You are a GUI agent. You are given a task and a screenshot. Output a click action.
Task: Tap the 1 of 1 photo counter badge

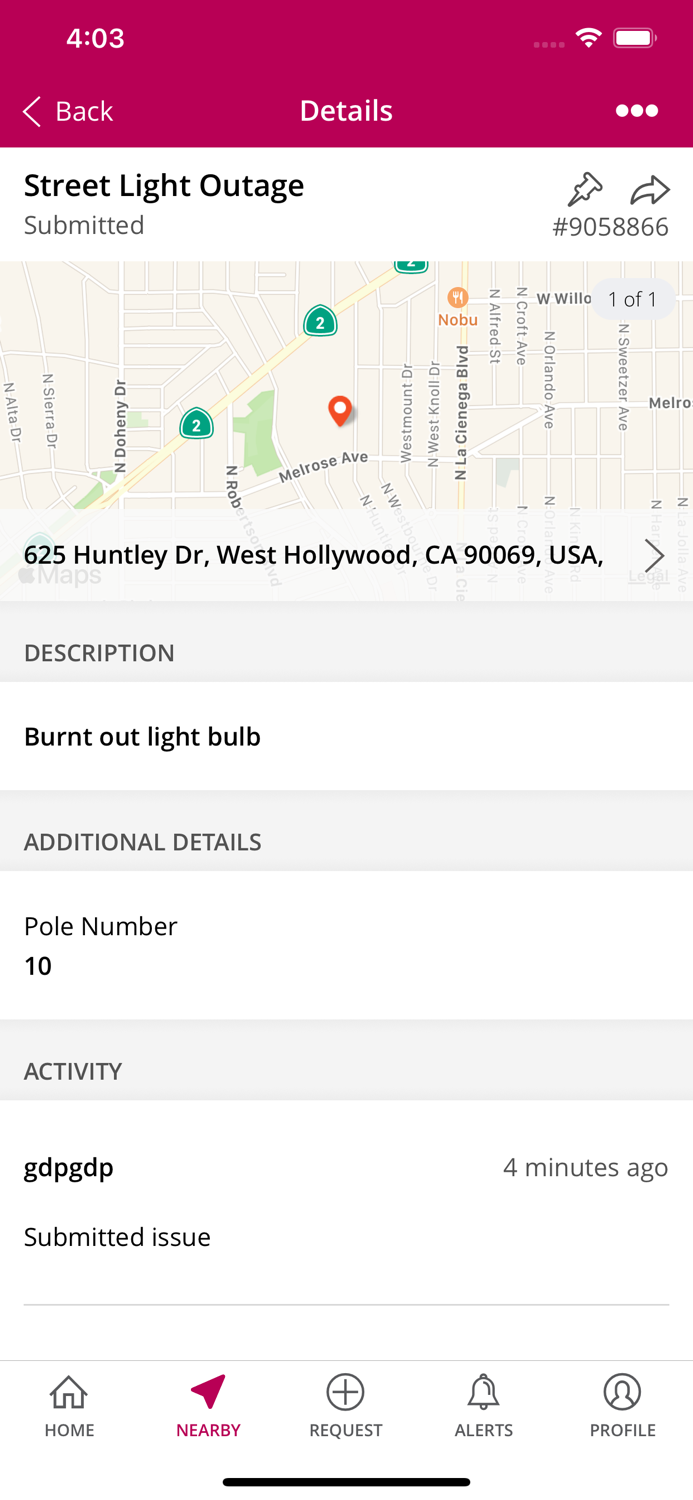click(x=633, y=299)
